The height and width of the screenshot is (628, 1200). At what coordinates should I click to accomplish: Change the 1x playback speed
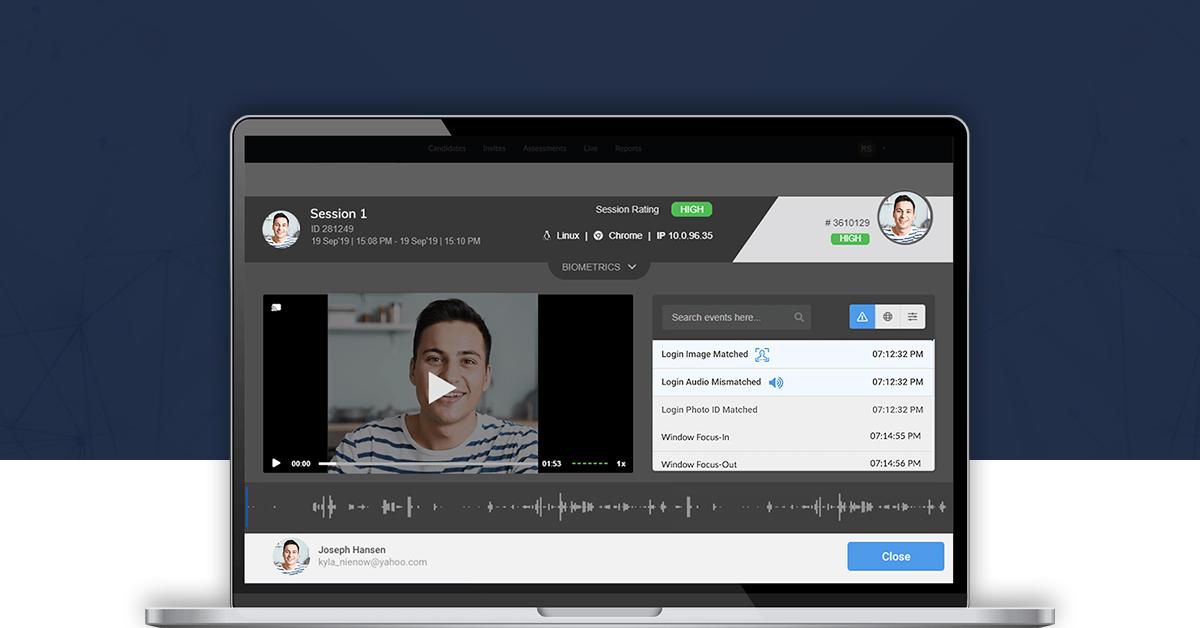(620, 464)
